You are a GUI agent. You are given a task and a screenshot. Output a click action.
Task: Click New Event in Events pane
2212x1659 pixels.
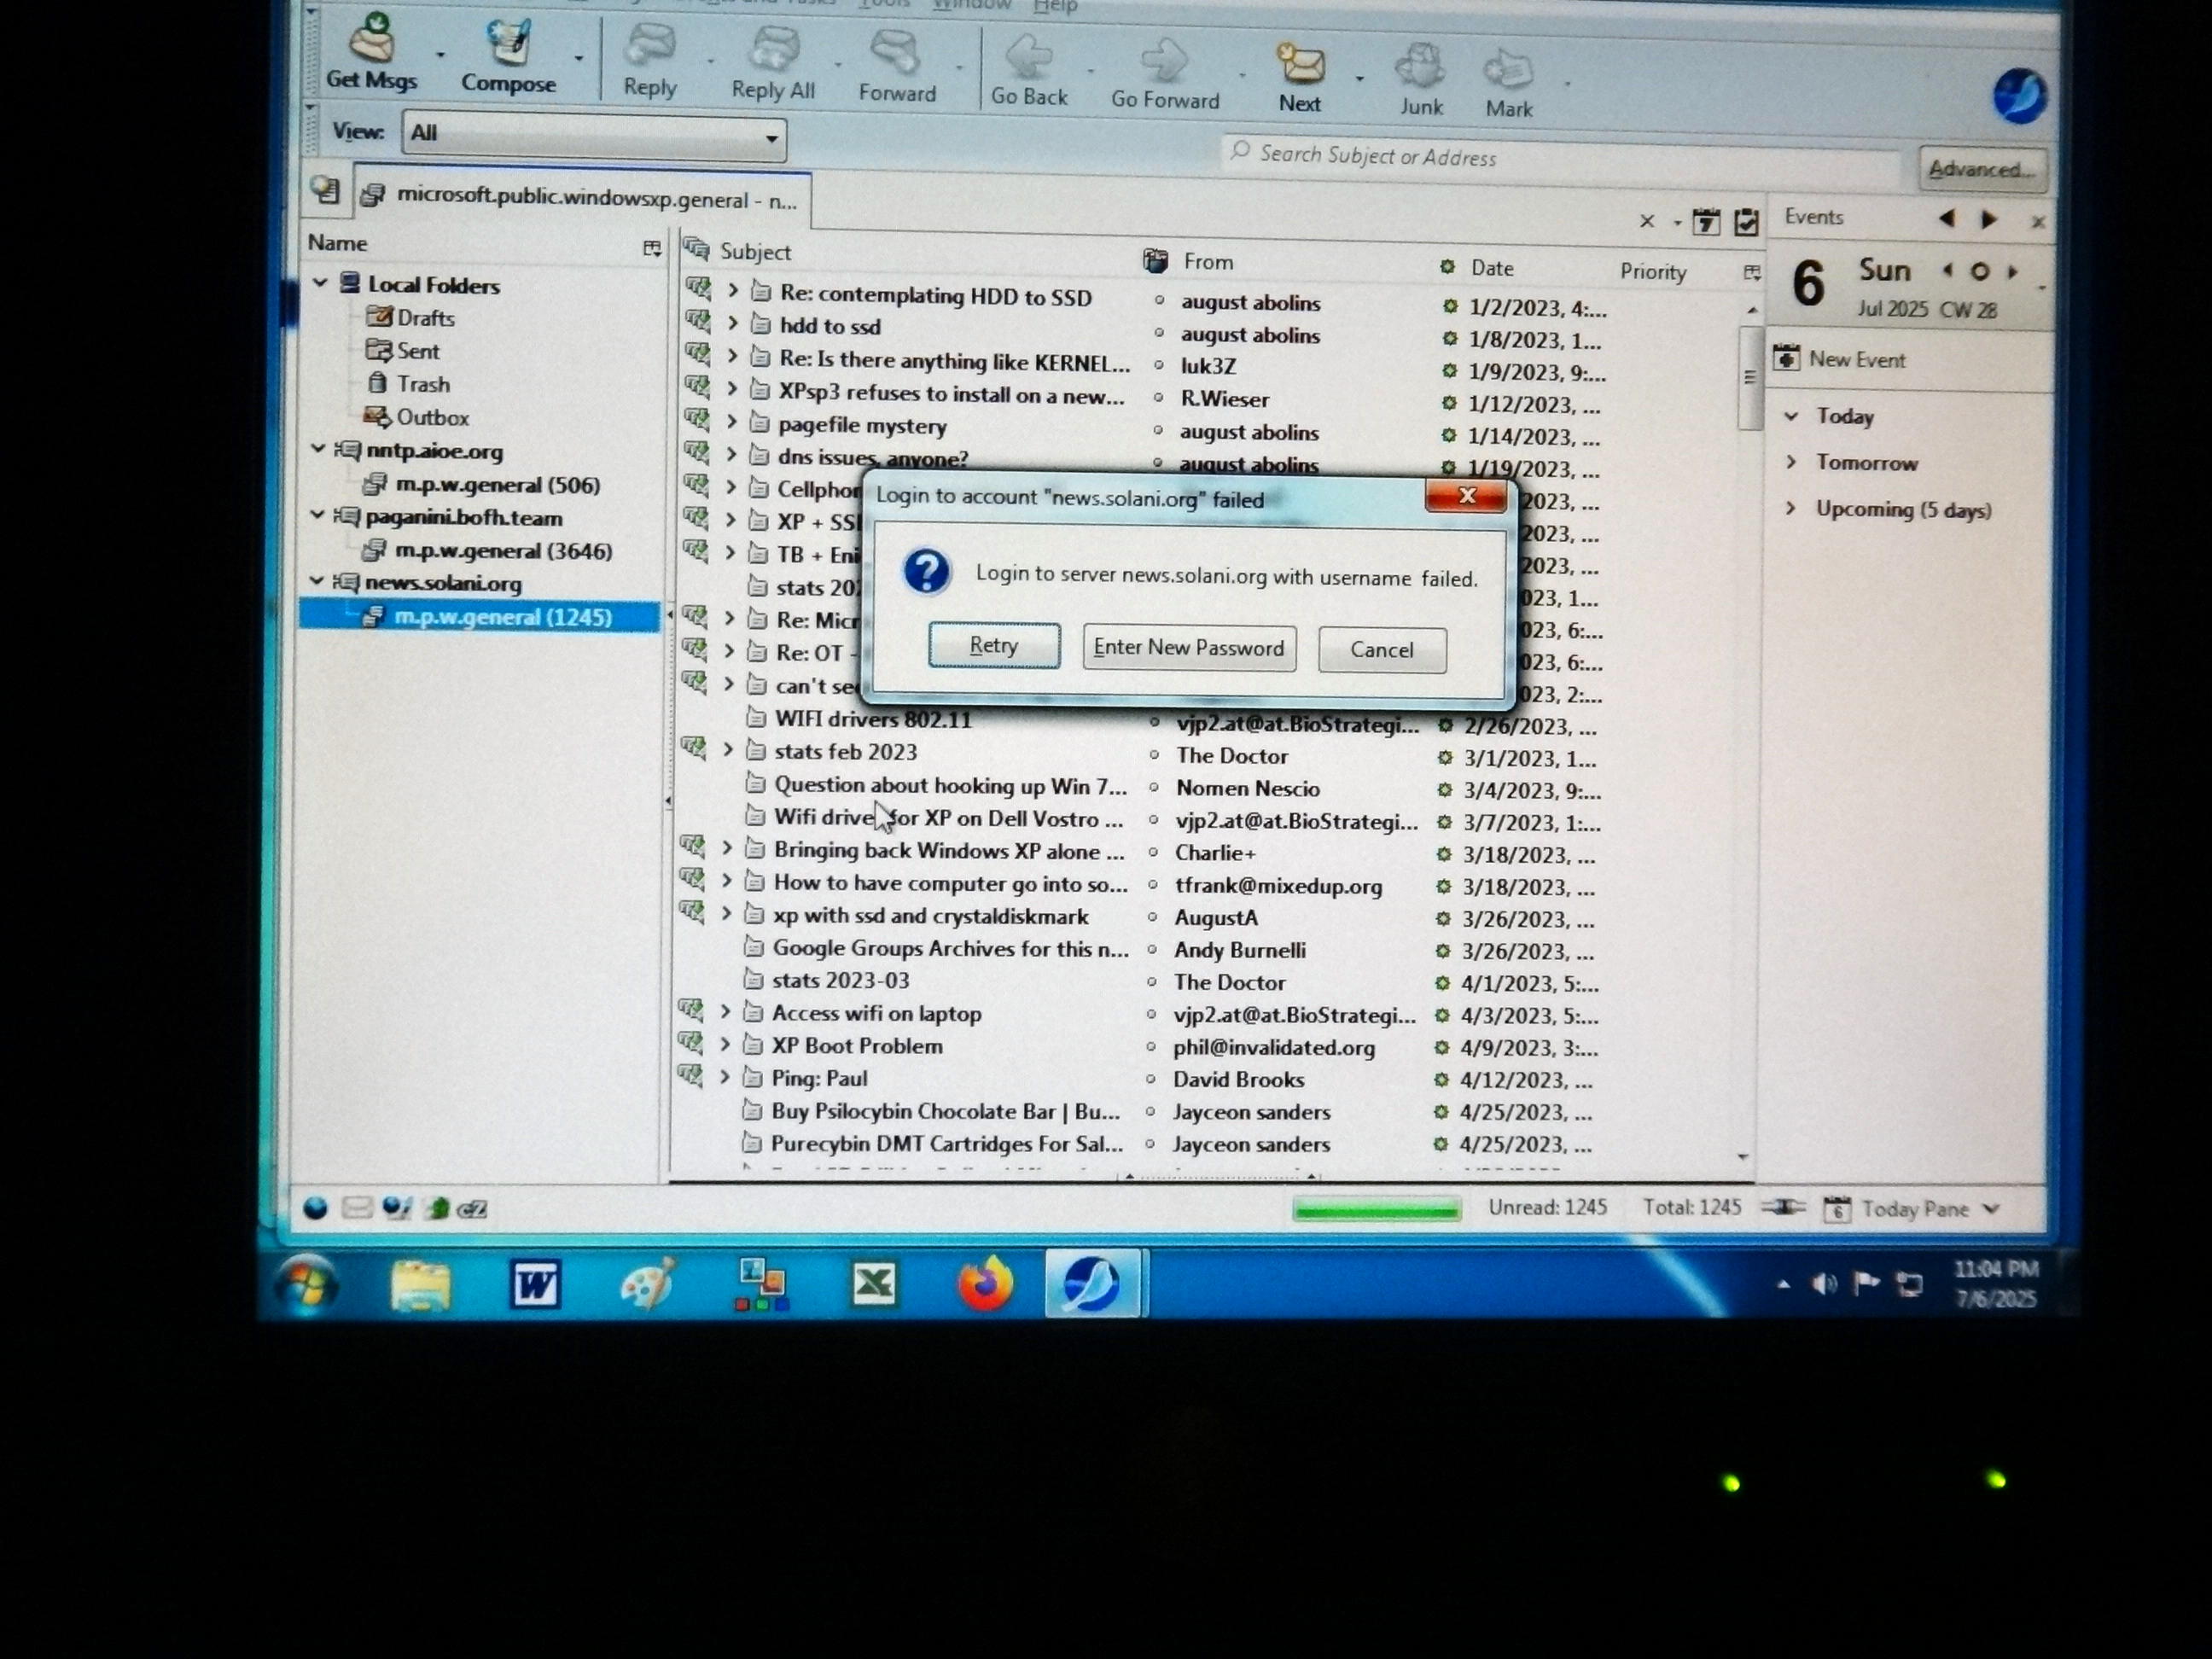click(x=1840, y=359)
